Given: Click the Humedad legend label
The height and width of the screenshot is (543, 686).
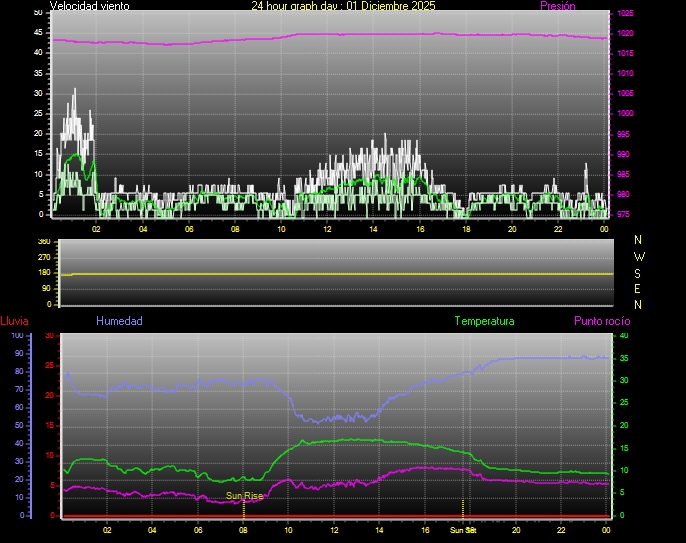Looking at the screenshot, I should pyautogui.click(x=119, y=321).
